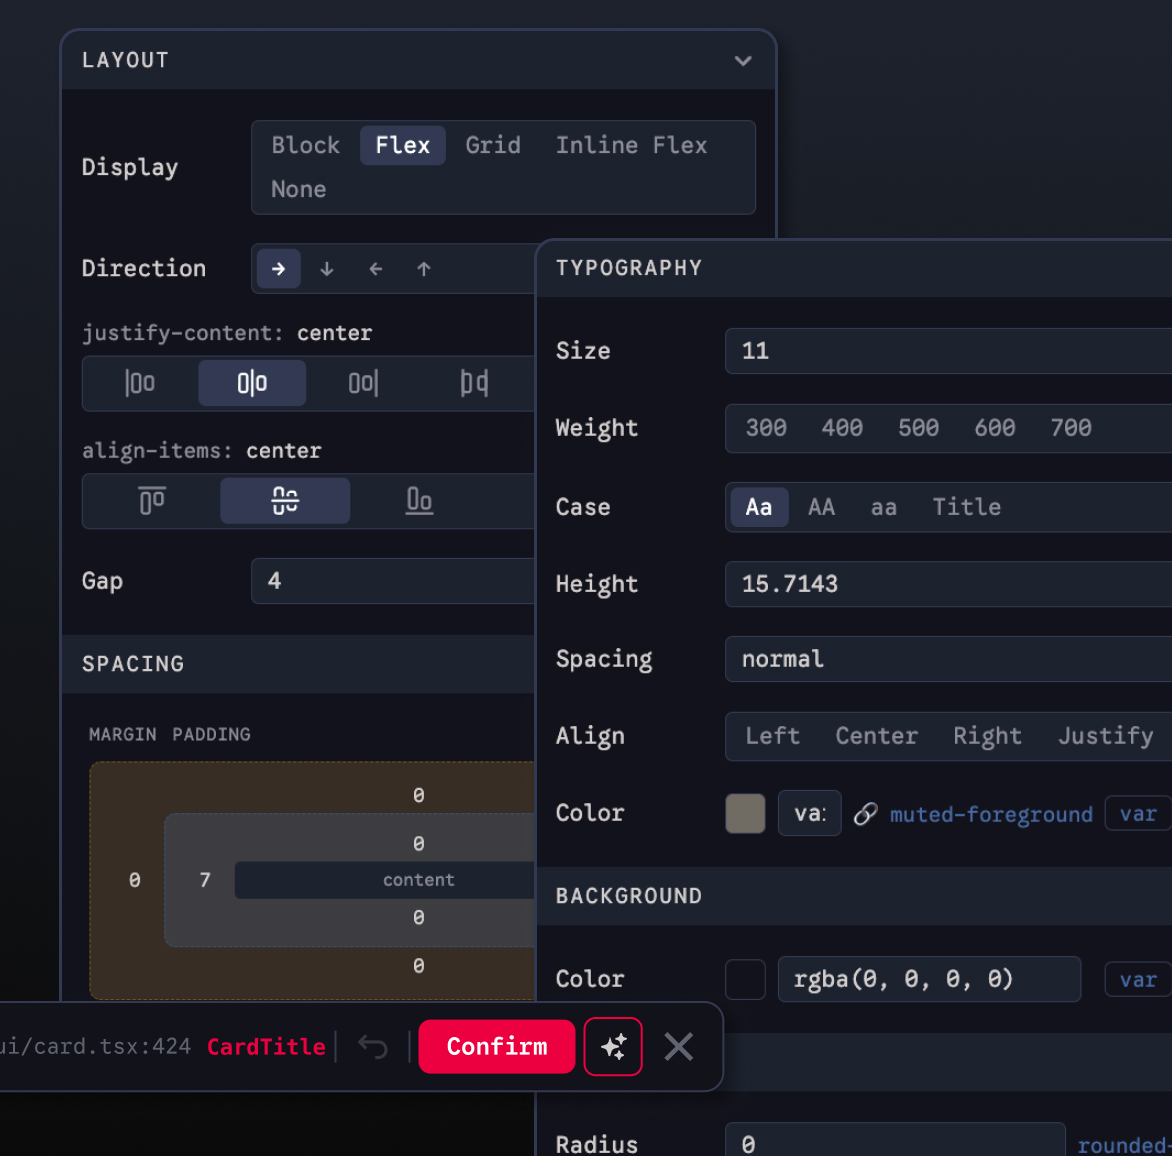Choose font weight 600
The width and height of the screenshot is (1172, 1156).
pyautogui.click(x=995, y=428)
